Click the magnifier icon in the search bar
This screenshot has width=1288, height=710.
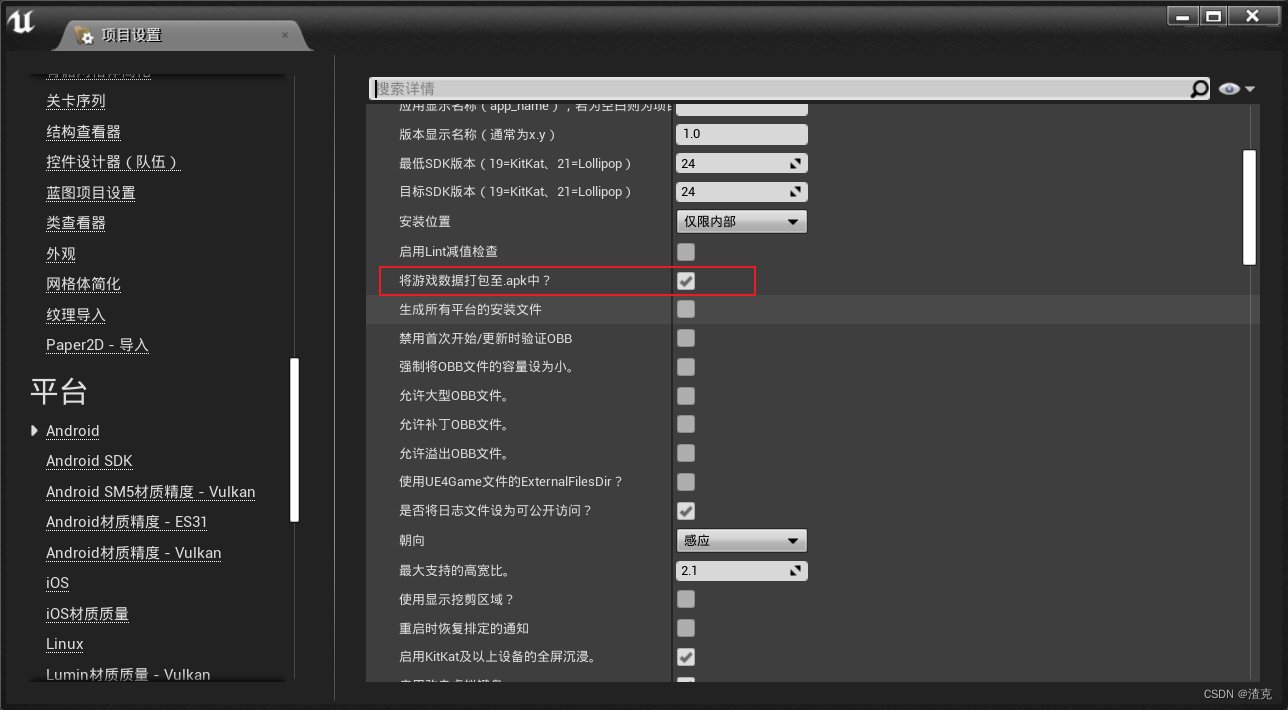tap(1198, 88)
